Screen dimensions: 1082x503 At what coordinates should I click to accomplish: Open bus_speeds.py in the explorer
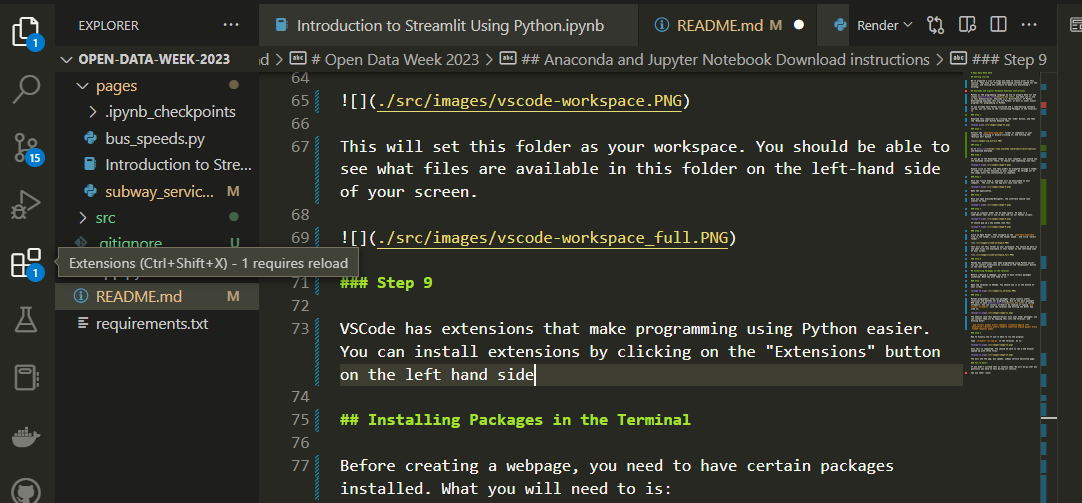[157, 138]
